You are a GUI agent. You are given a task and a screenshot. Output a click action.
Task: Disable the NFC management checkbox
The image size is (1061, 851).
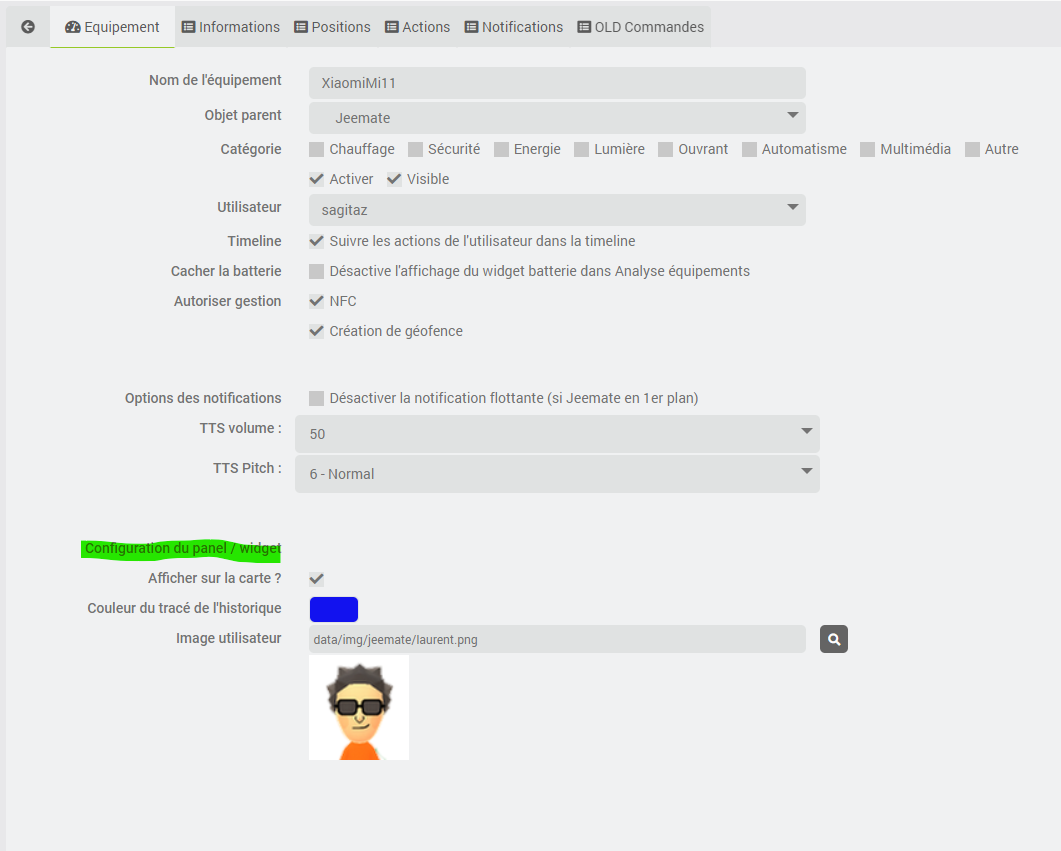316,300
